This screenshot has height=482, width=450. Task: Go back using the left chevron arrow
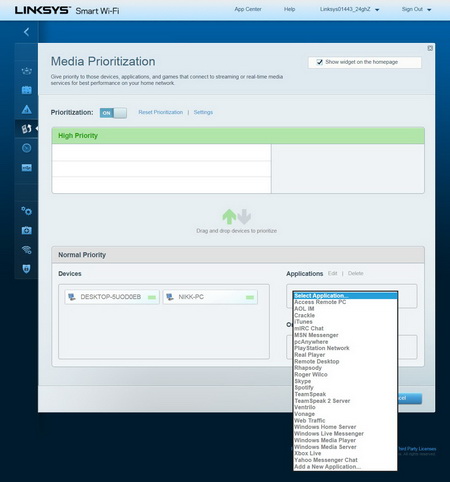pos(27,32)
